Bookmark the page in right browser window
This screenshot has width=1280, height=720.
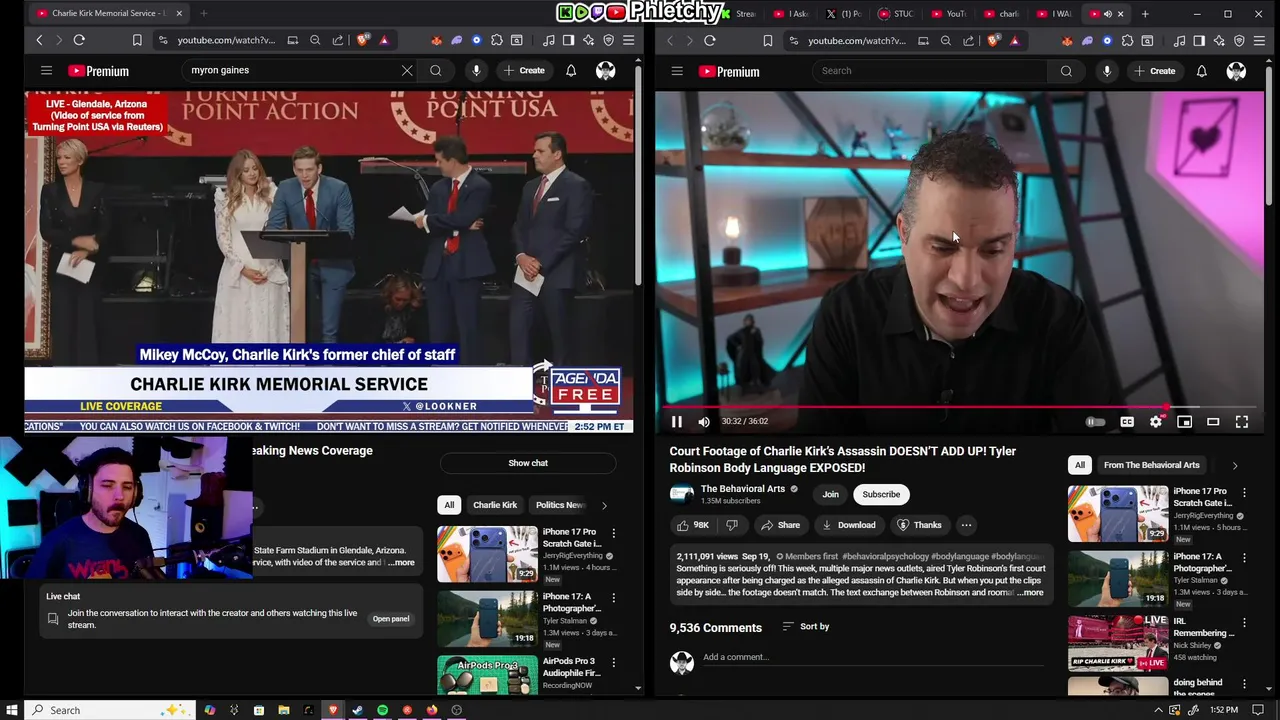coord(768,40)
